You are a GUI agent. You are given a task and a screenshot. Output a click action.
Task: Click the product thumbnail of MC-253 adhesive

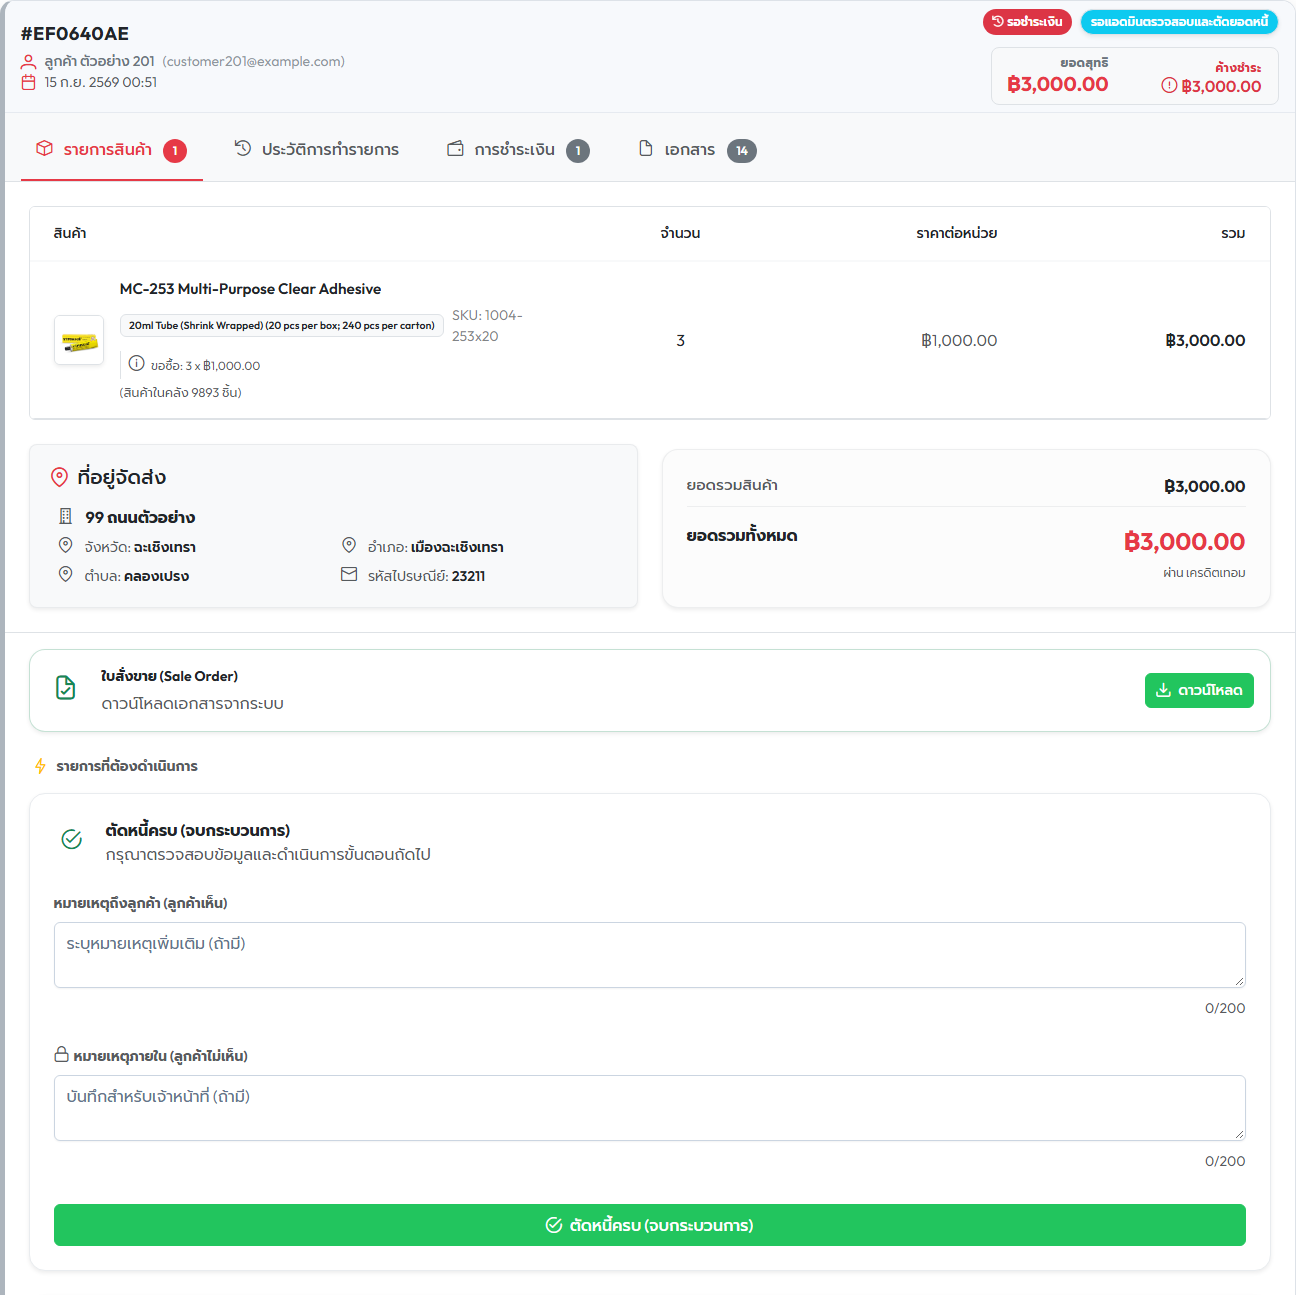coord(79,340)
